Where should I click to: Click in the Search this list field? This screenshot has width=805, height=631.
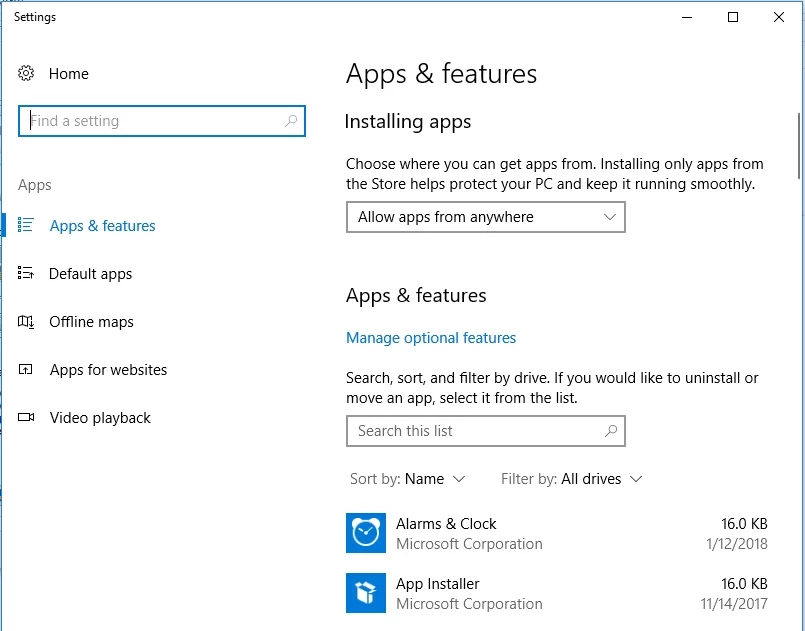tap(470, 431)
